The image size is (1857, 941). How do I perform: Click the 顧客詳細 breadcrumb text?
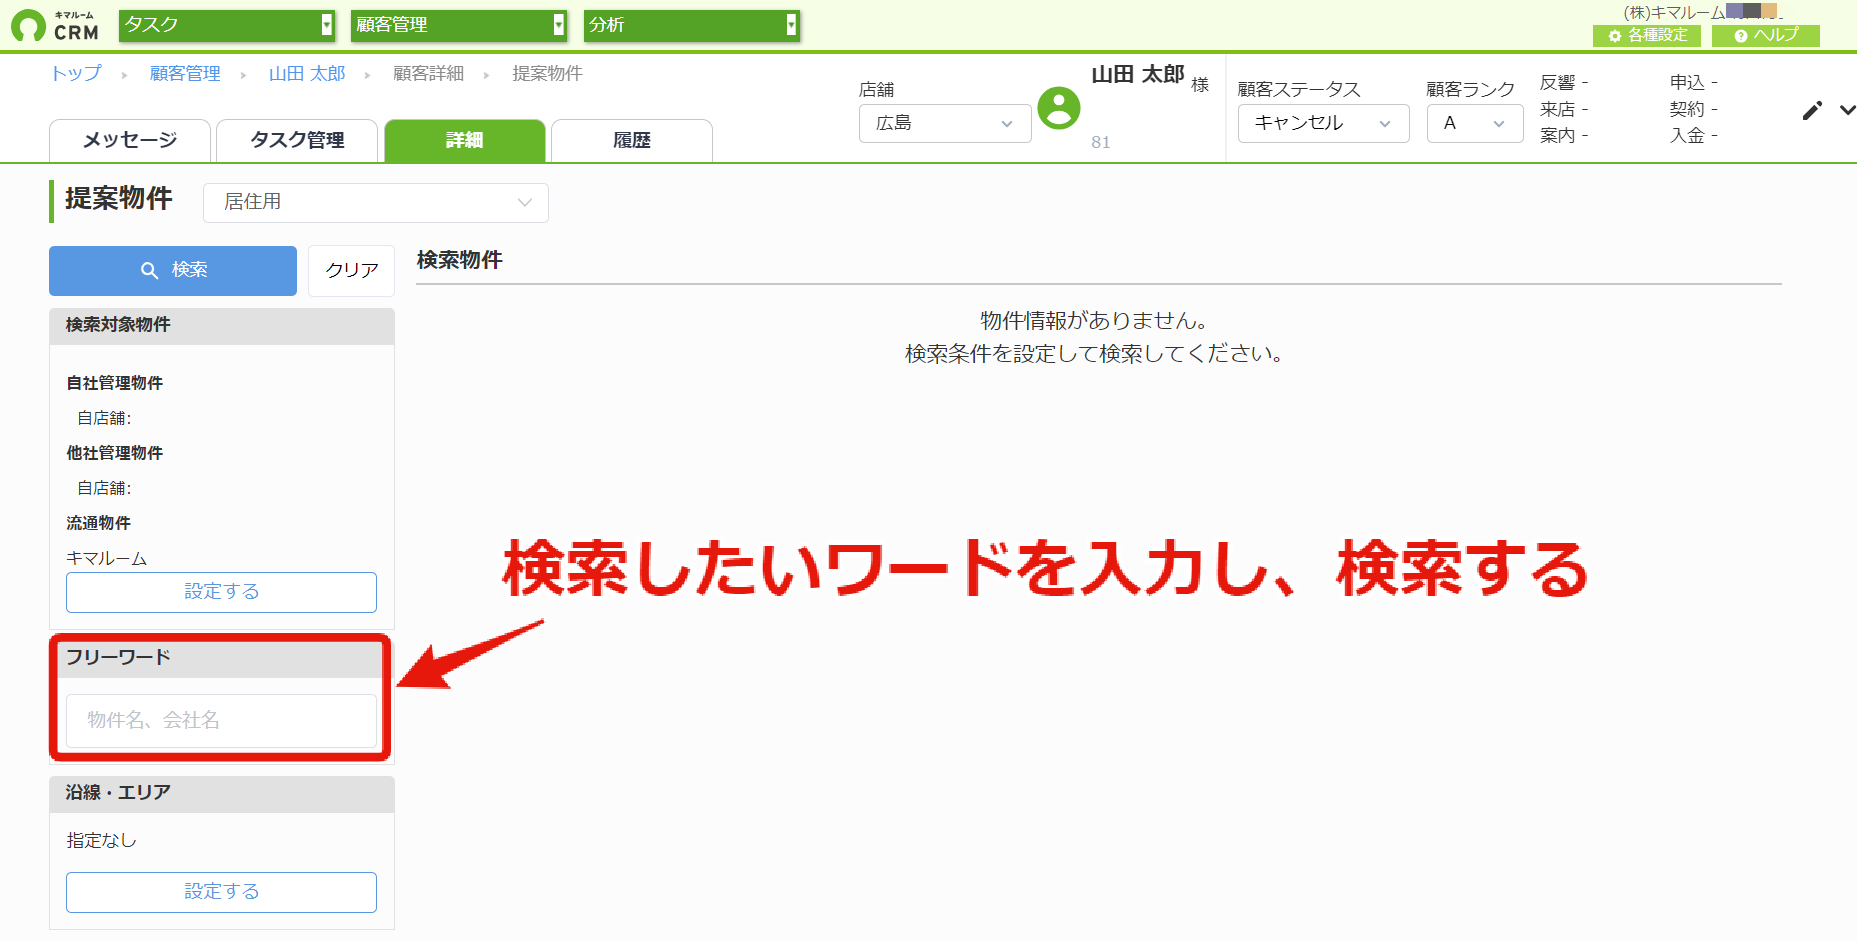pyautogui.click(x=428, y=73)
